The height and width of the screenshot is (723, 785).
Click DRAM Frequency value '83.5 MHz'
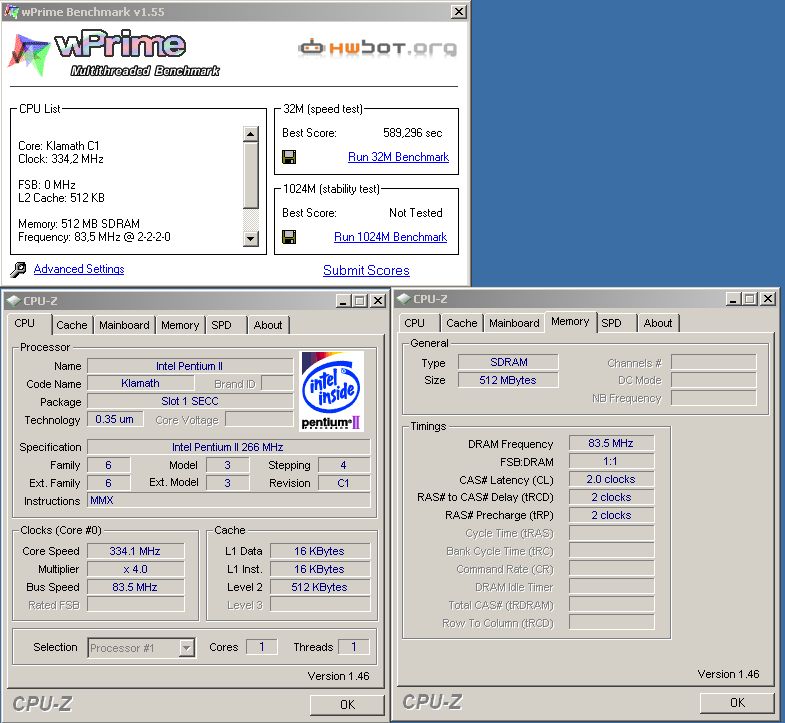click(x=611, y=443)
